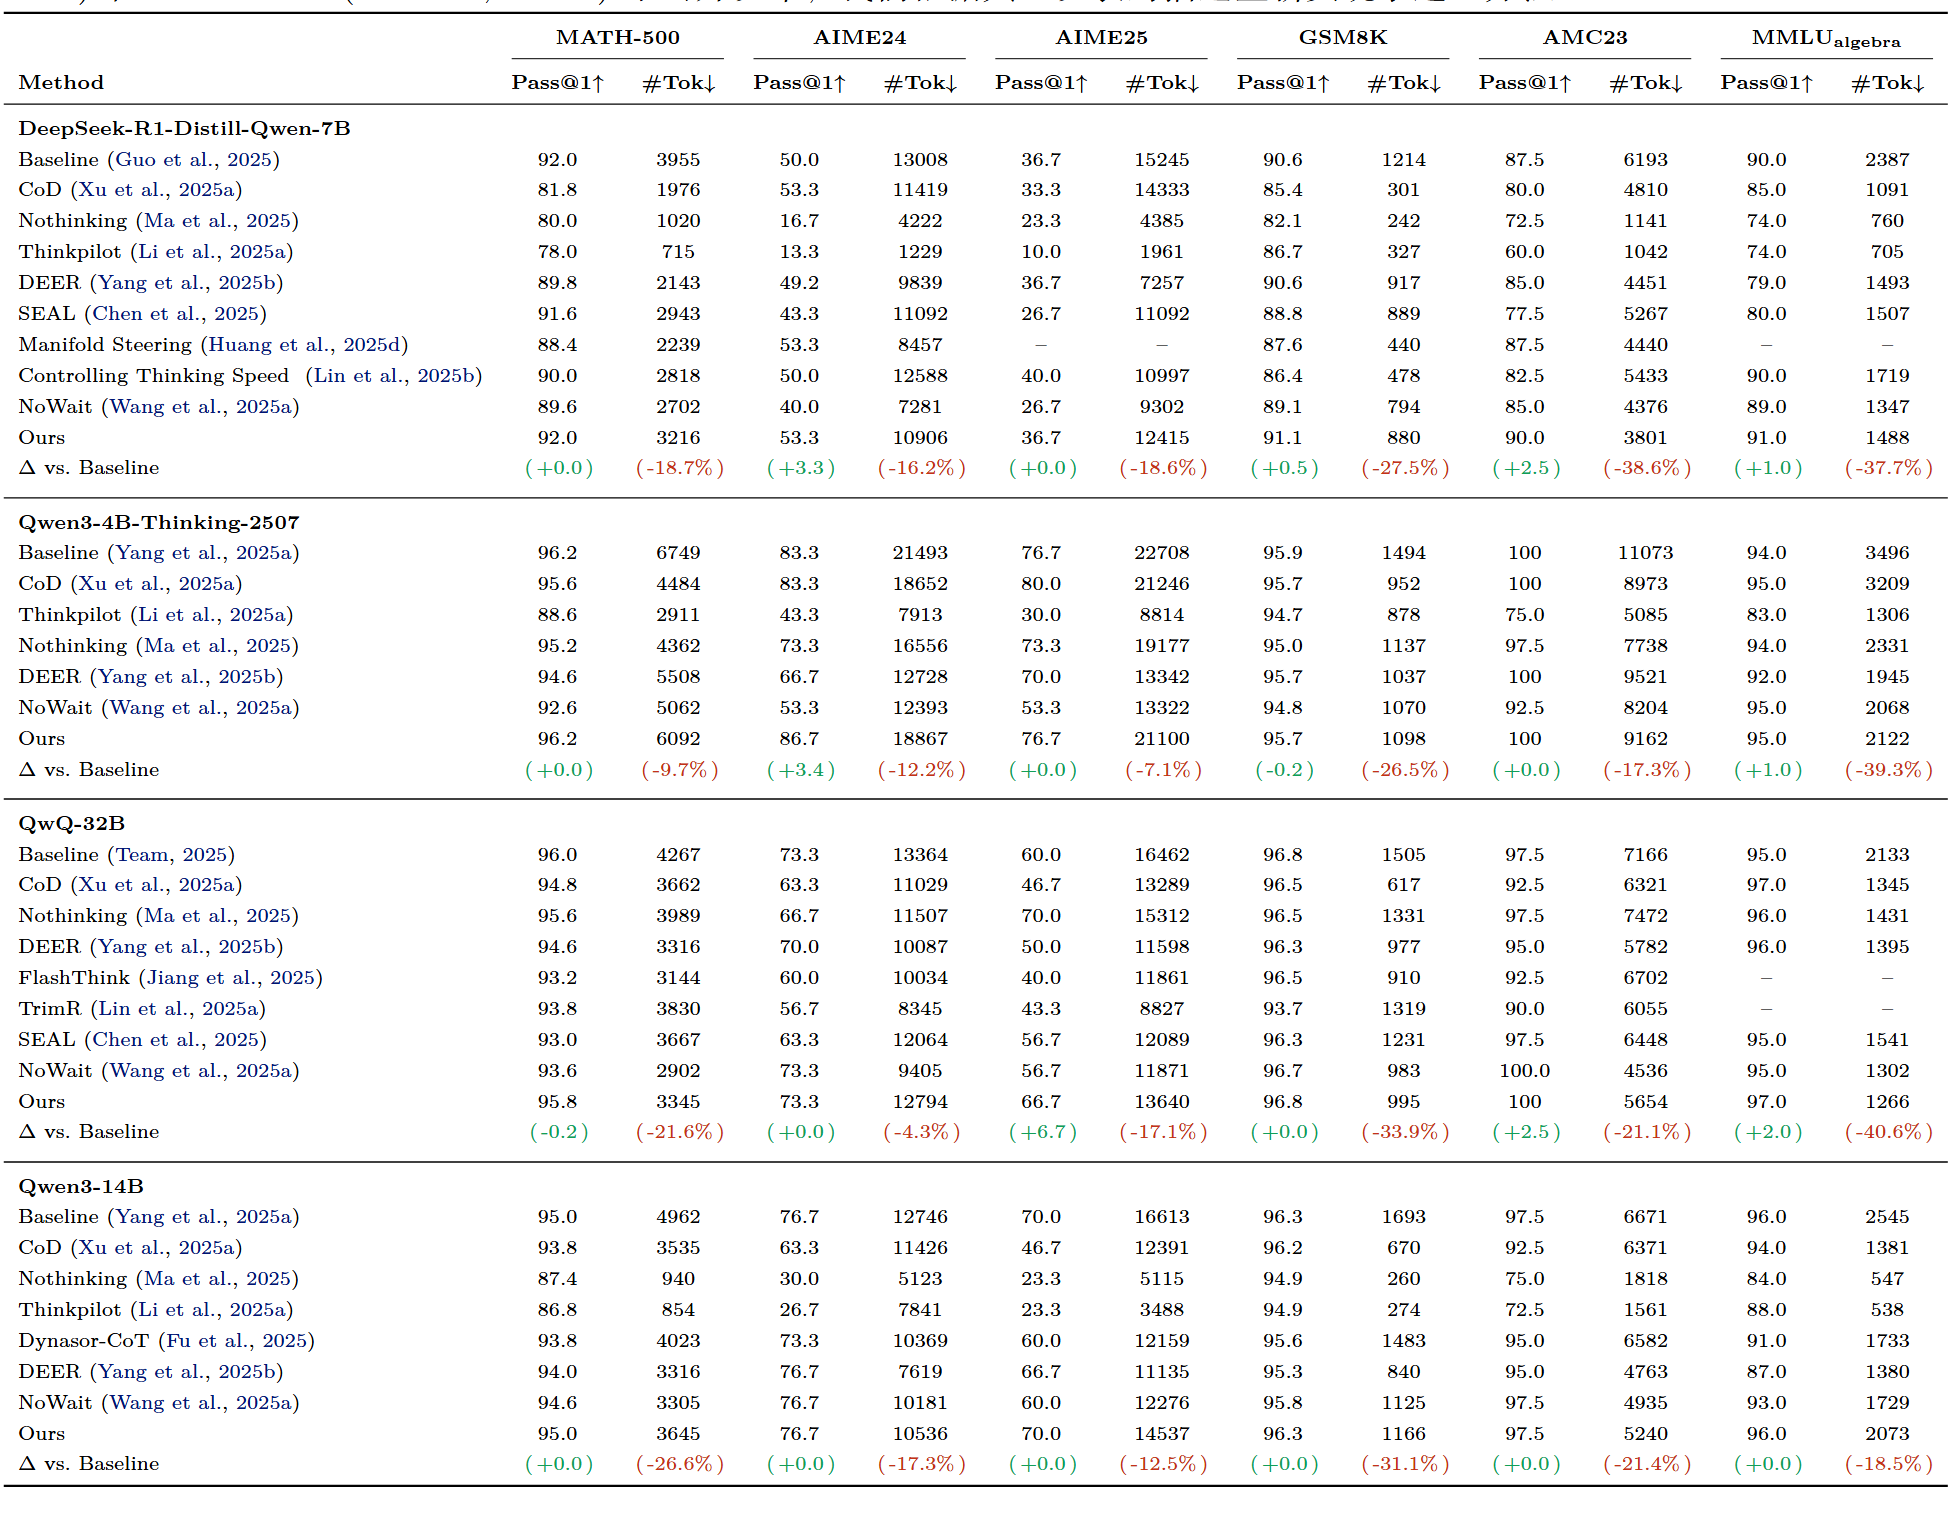Select the token count "14537"
The image size is (1953, 1520).
(1162, 1433)
